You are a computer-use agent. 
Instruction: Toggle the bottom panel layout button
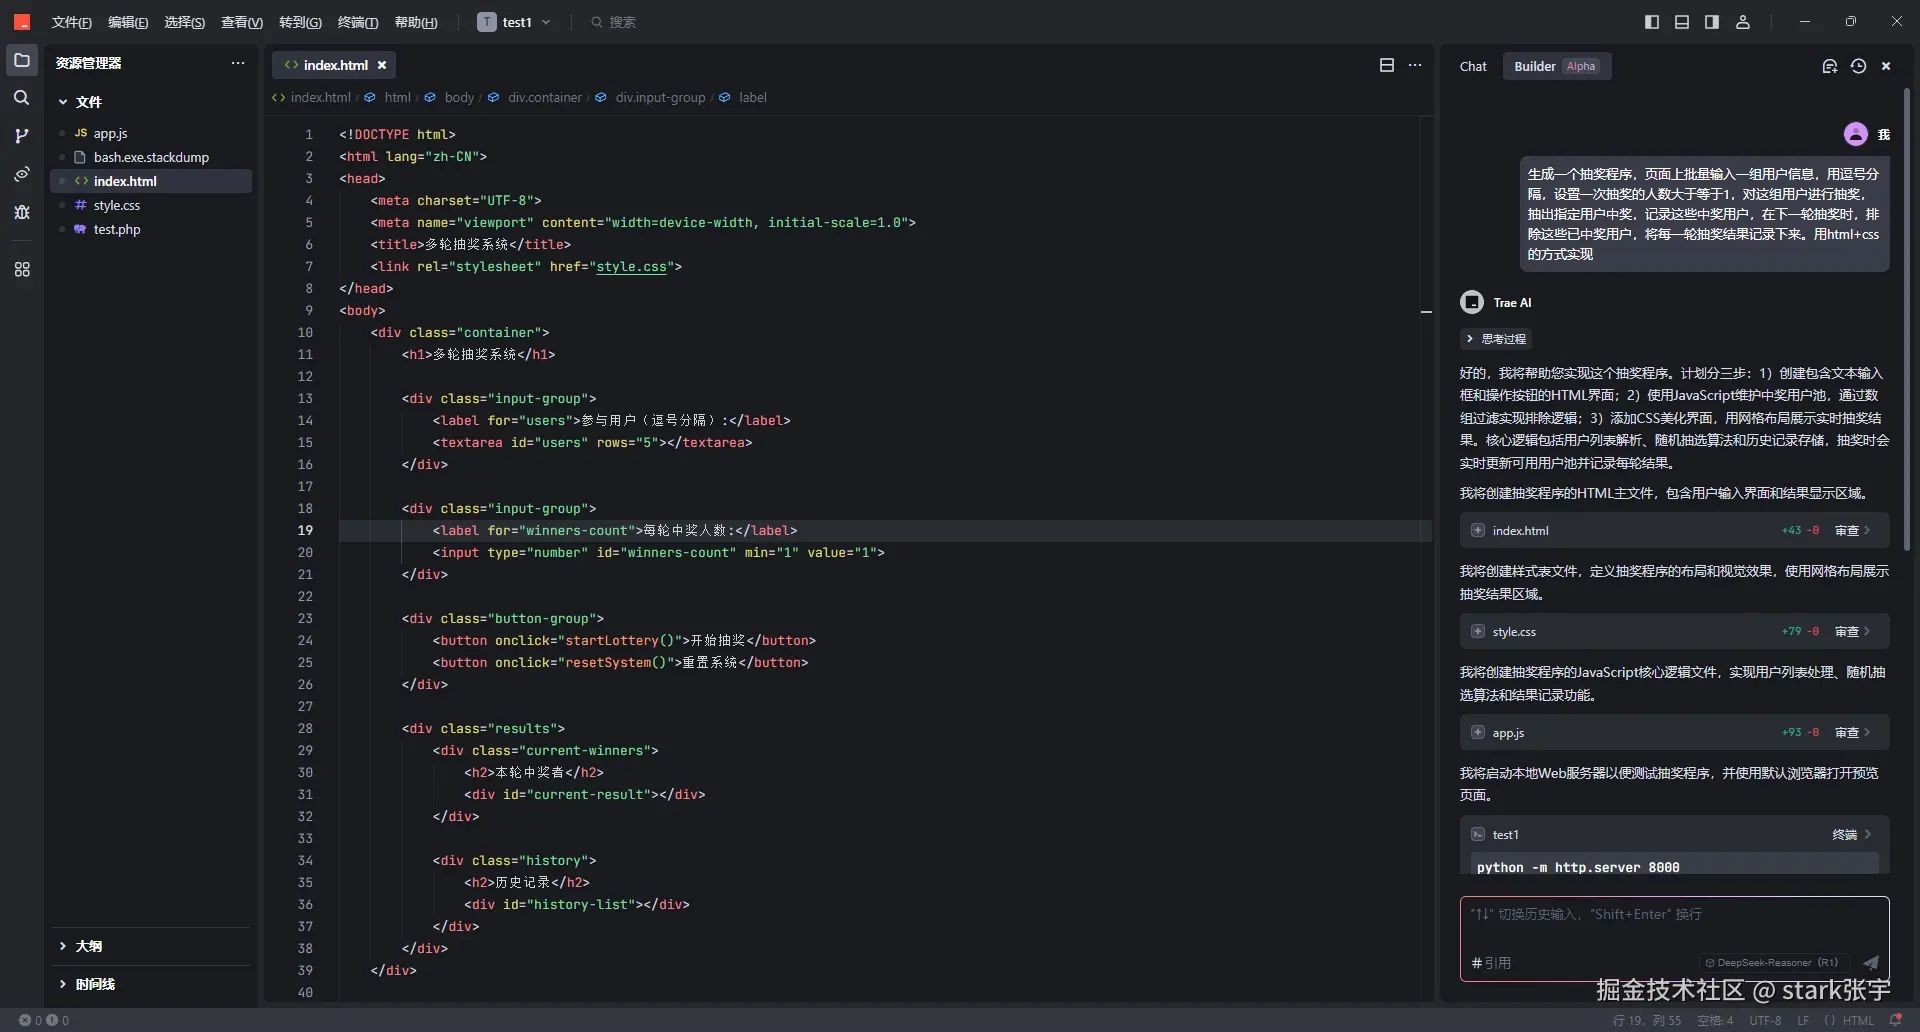1682,22
